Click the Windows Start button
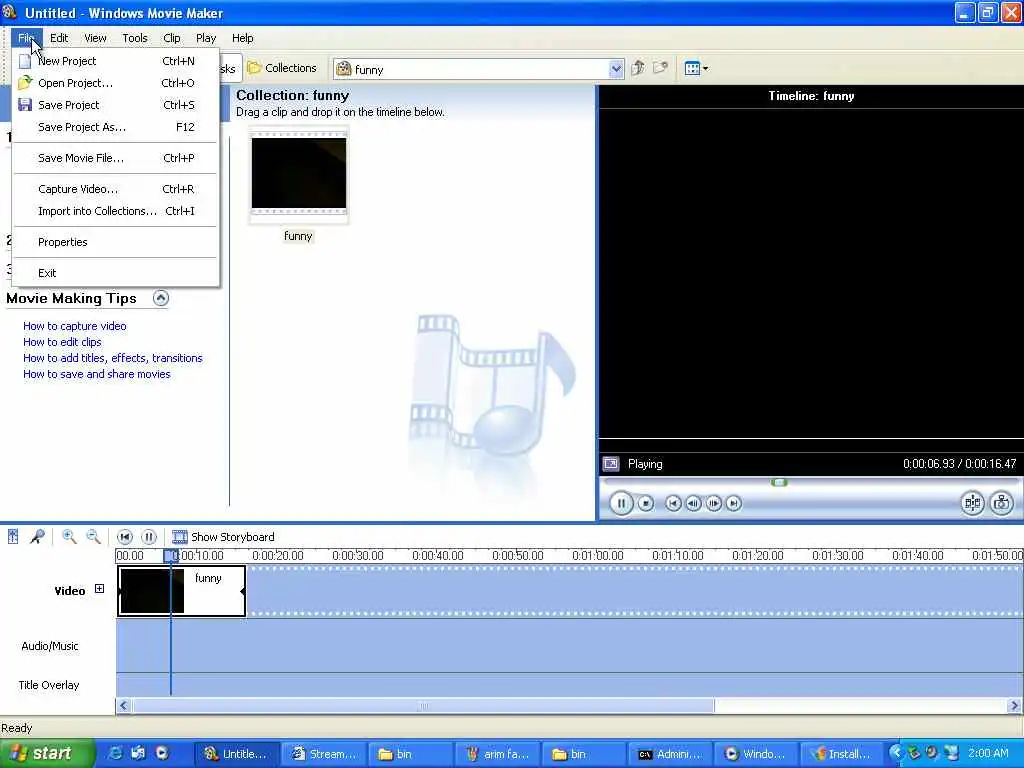The image size is (1024, 768). [46, 753]
